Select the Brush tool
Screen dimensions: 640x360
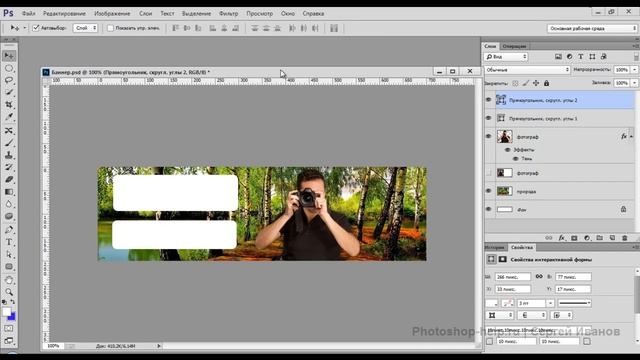click(9, 143)
